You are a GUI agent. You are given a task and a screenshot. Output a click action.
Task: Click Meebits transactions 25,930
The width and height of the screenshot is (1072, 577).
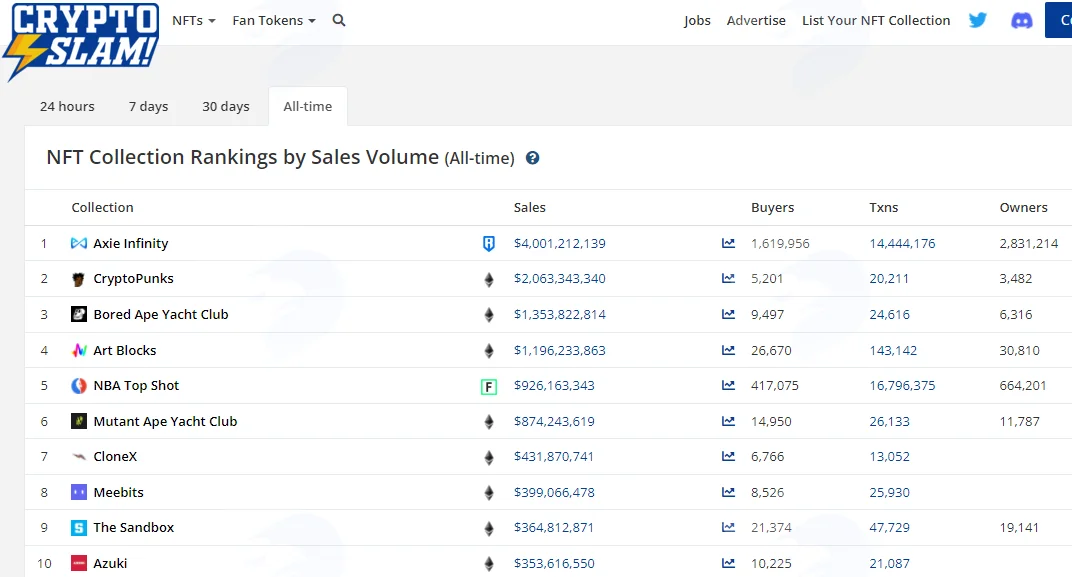889,492
